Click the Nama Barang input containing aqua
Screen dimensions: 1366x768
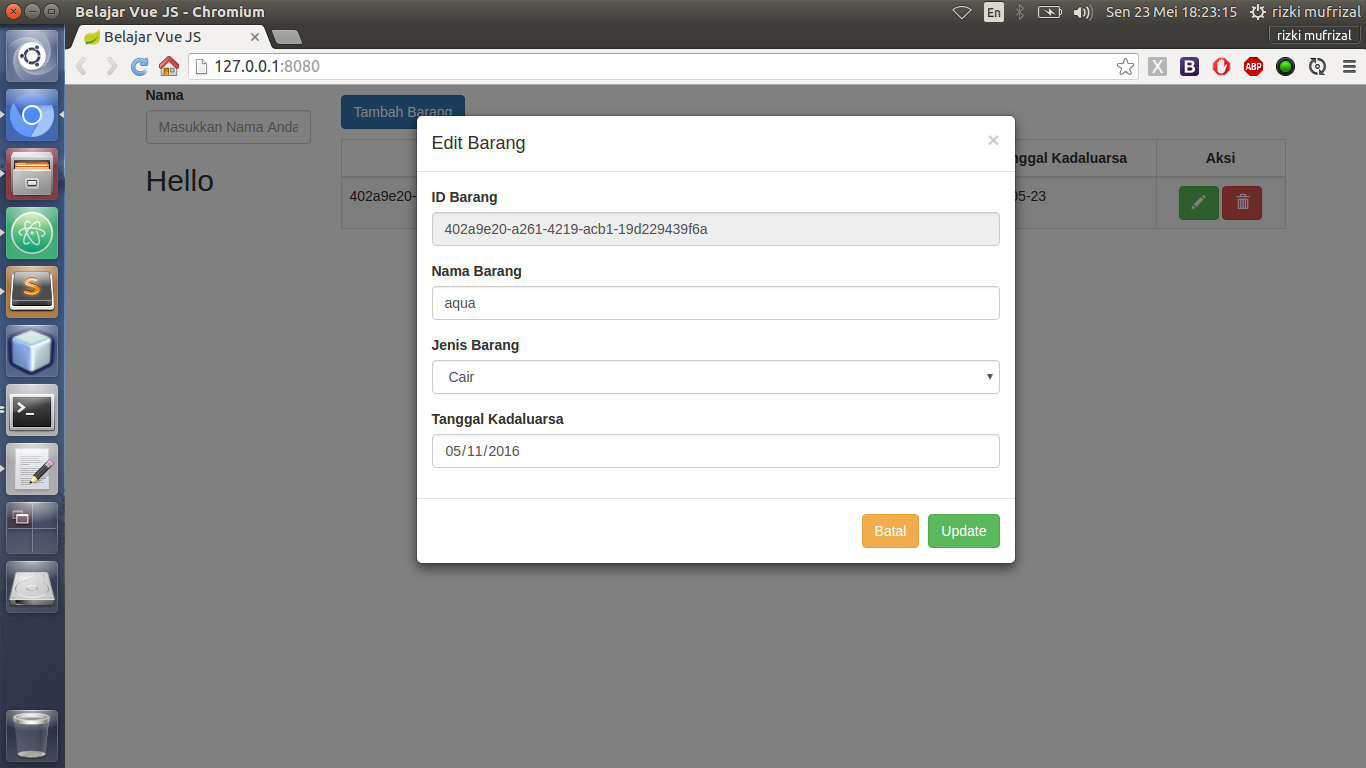715,303
